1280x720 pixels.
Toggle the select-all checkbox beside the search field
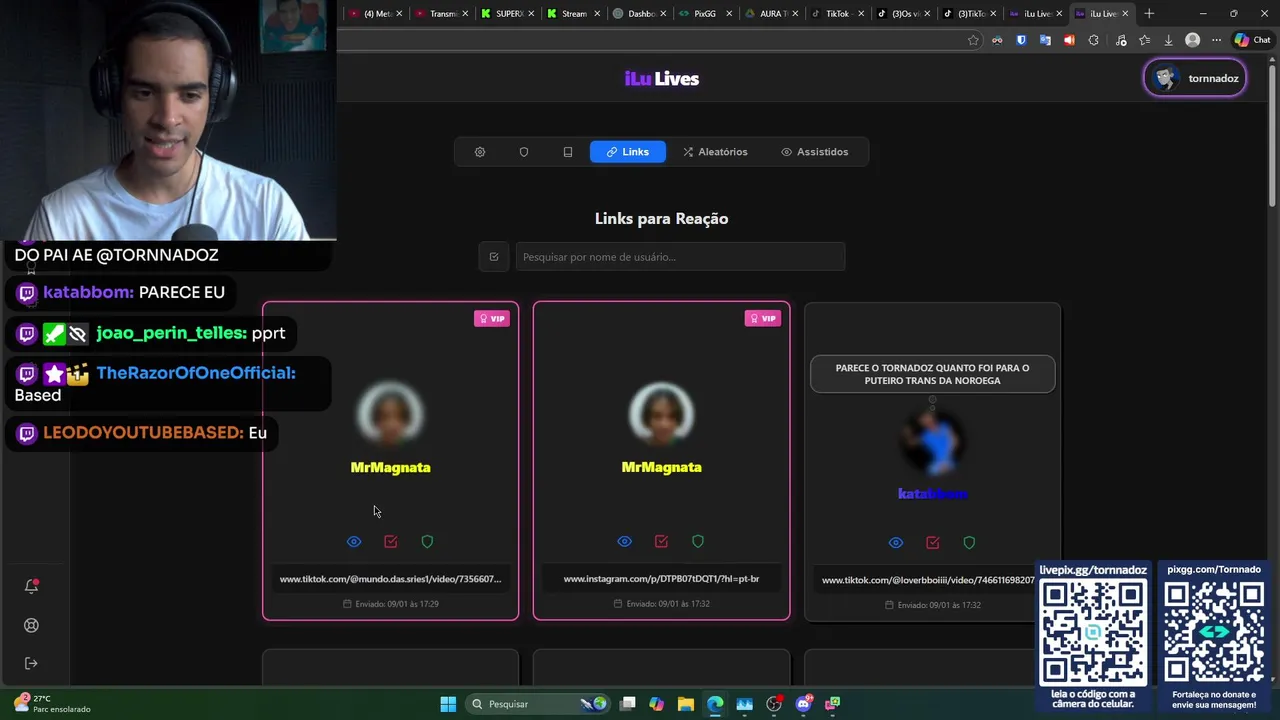(494, 257)
